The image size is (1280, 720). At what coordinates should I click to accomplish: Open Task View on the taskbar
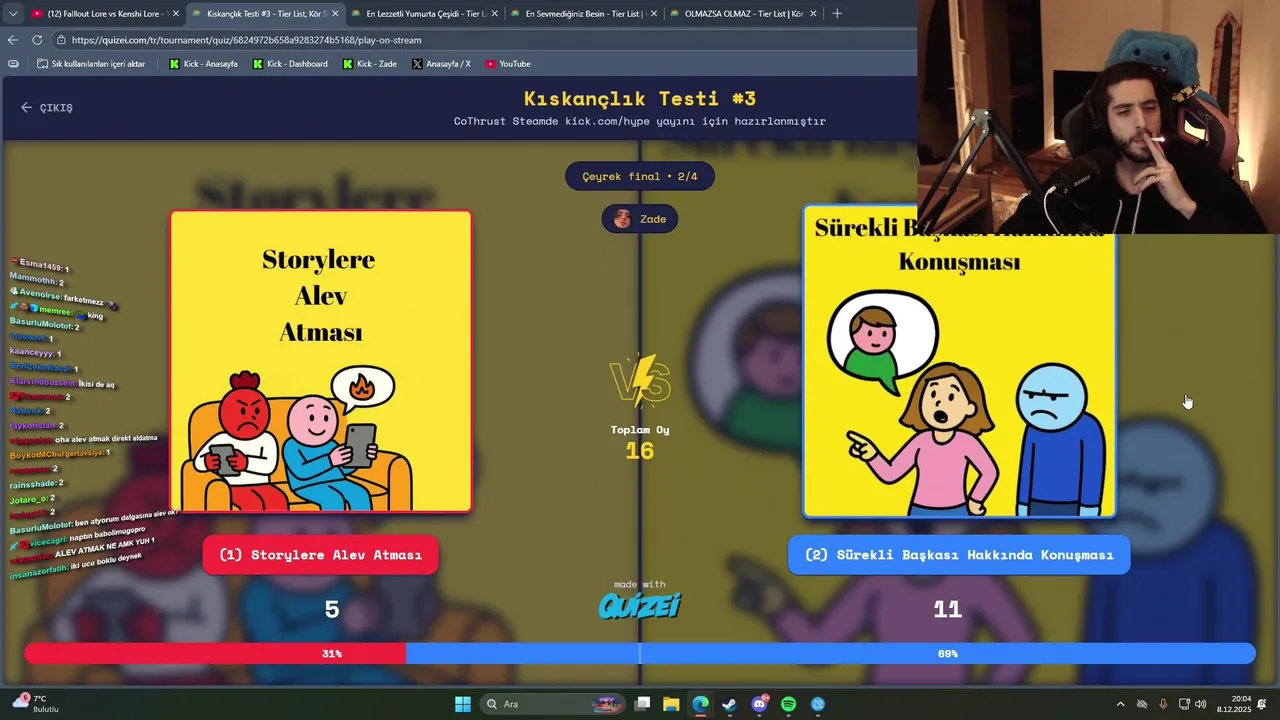642,704
